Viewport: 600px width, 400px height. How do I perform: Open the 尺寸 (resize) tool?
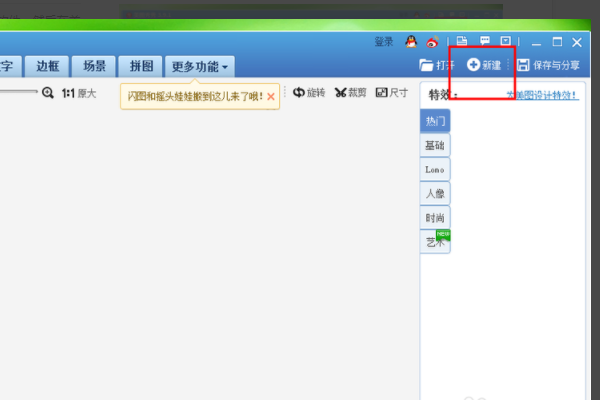pyautogui.click(x=391, y=92)
